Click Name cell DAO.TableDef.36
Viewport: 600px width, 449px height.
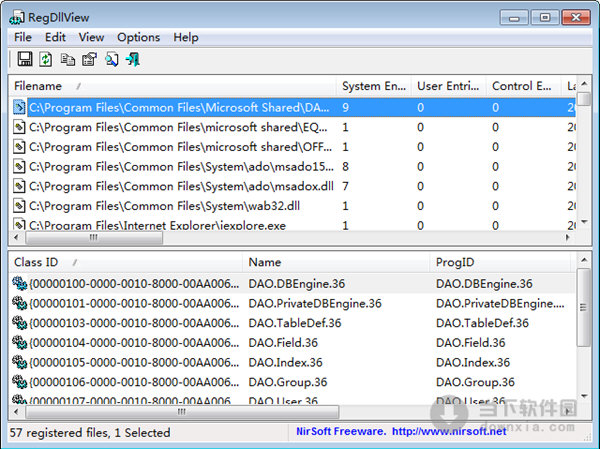coord(295,323)
